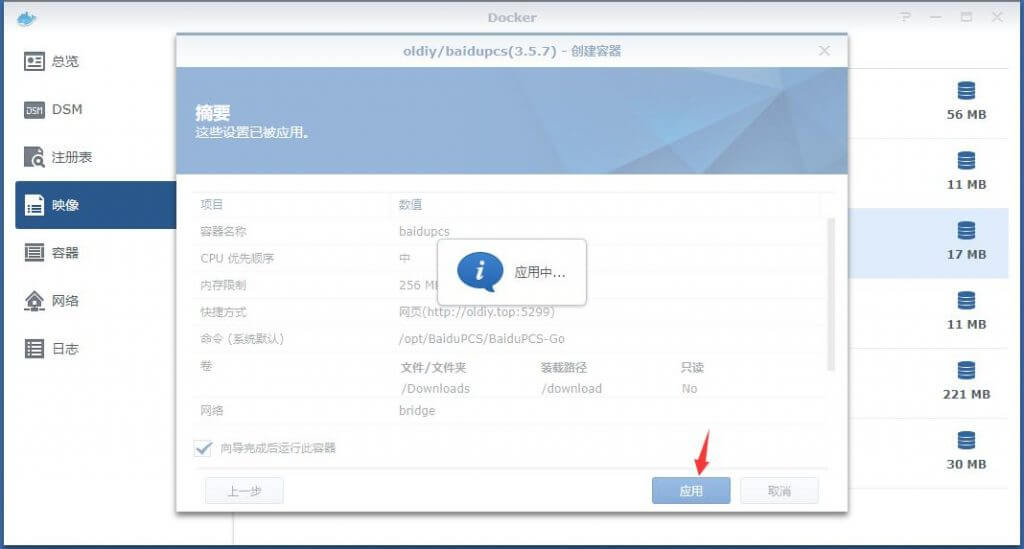Click the blue info icon in 应用中 popup

(x=479, y=271)
